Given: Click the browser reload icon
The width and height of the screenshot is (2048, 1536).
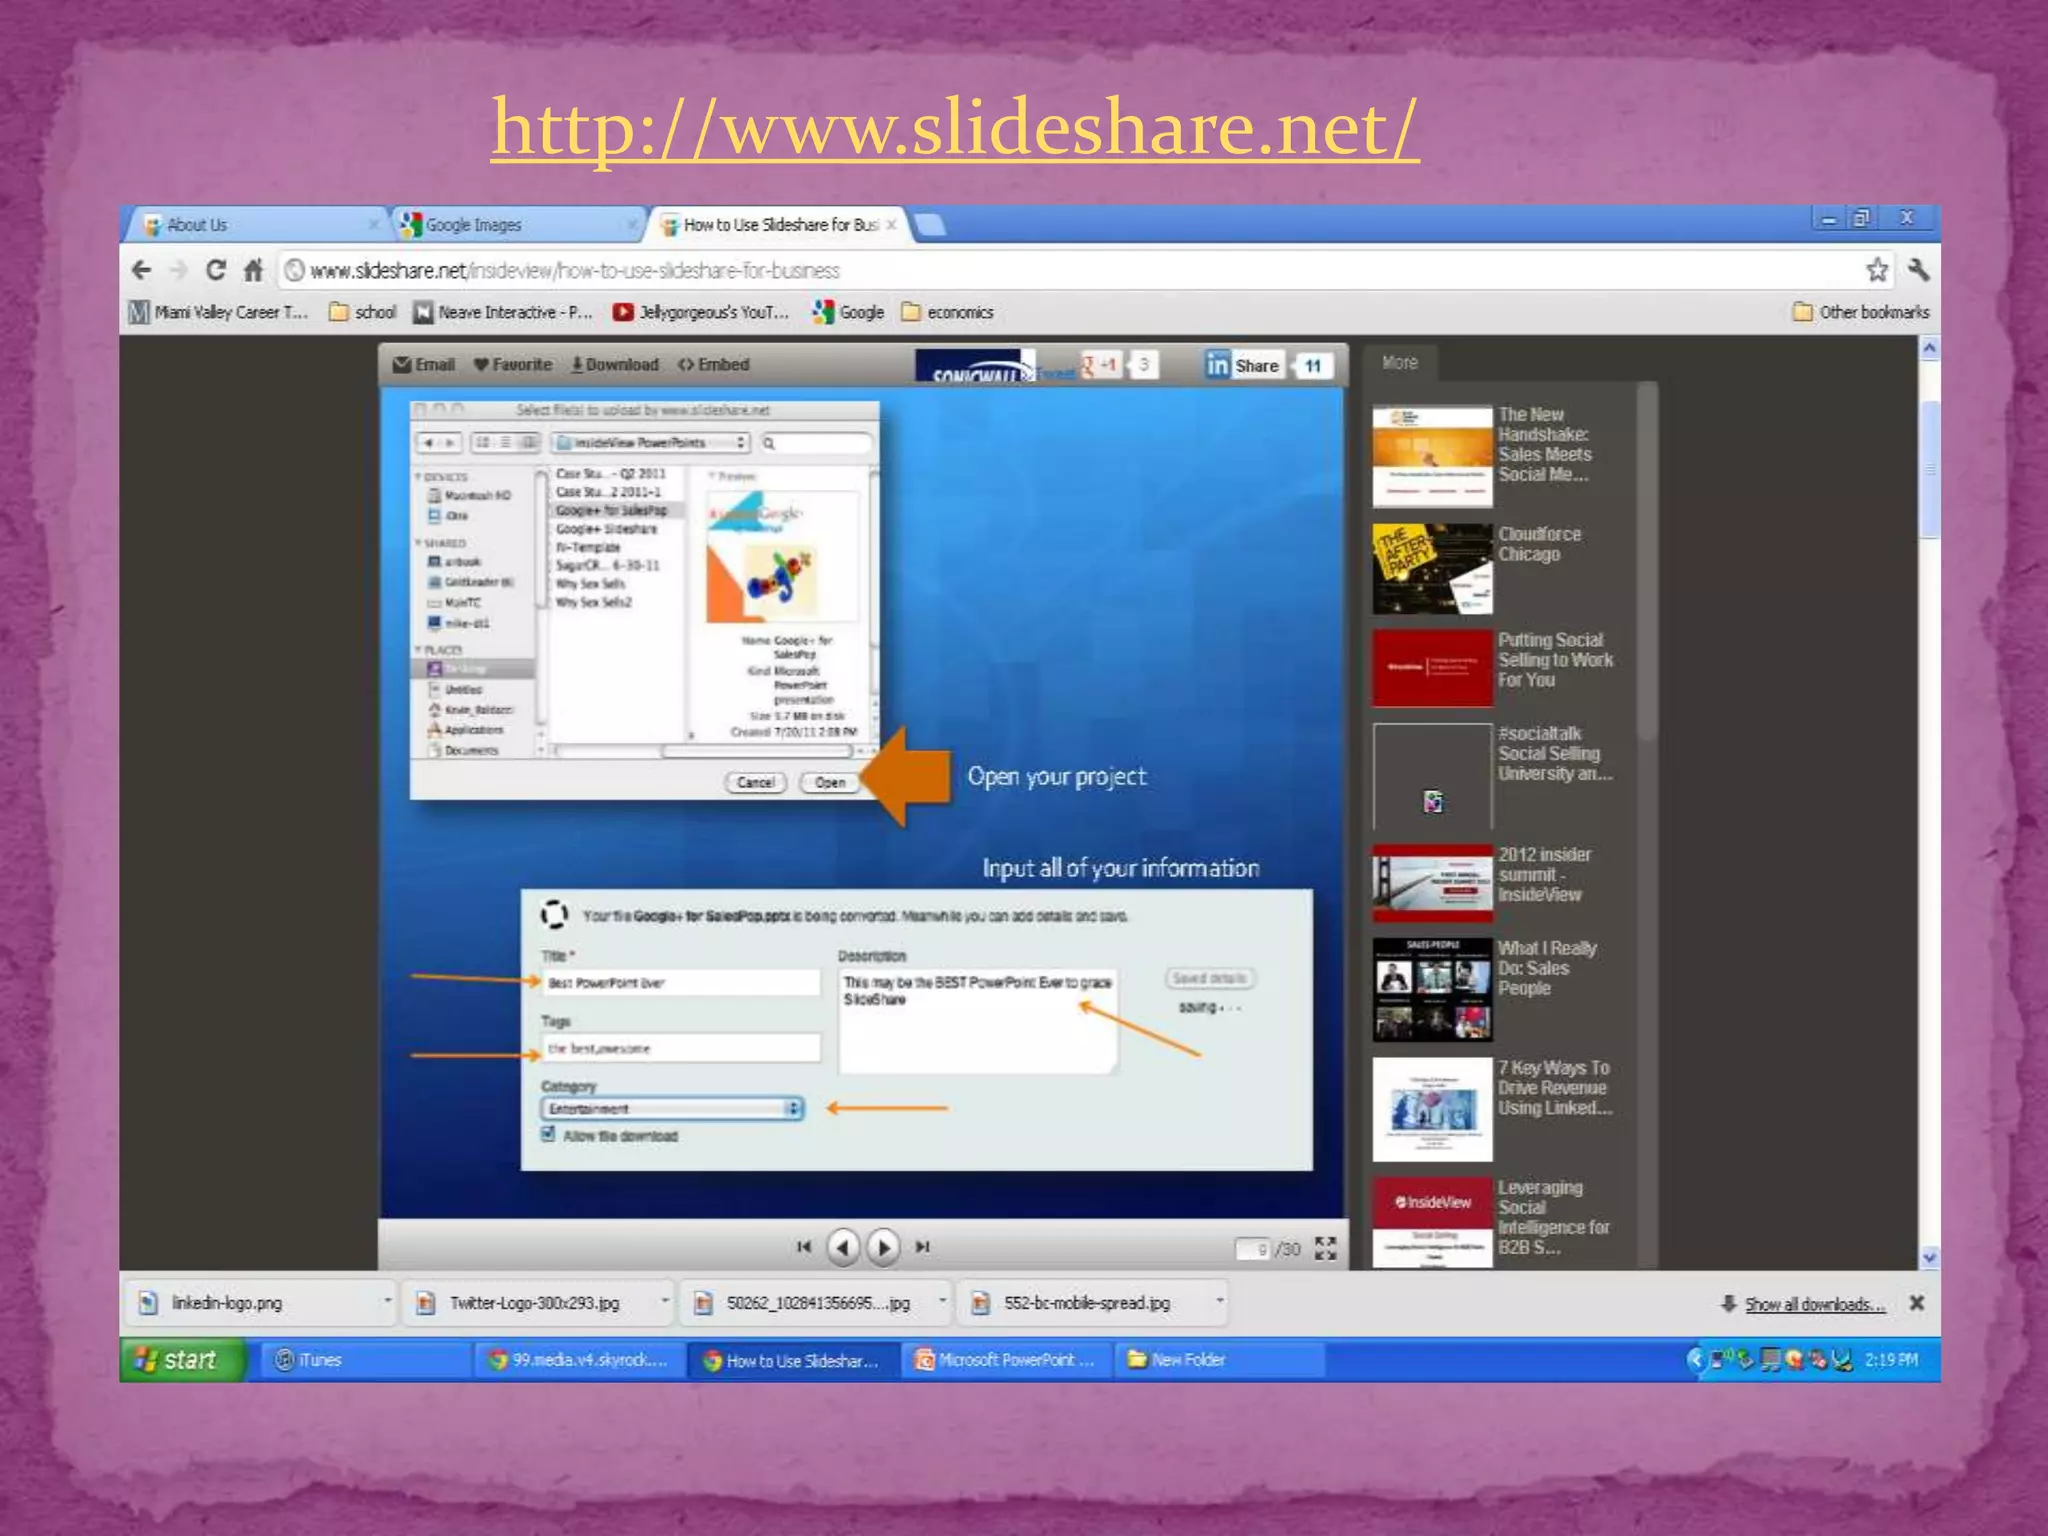Looking at the screenshot, I should (215, 270).
